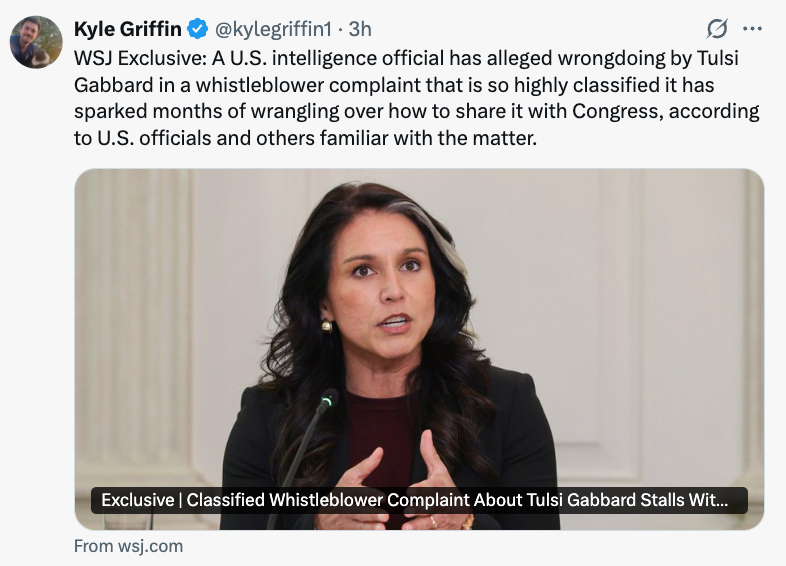
Task: Click the blue verified badge
Action: (199, 29)
